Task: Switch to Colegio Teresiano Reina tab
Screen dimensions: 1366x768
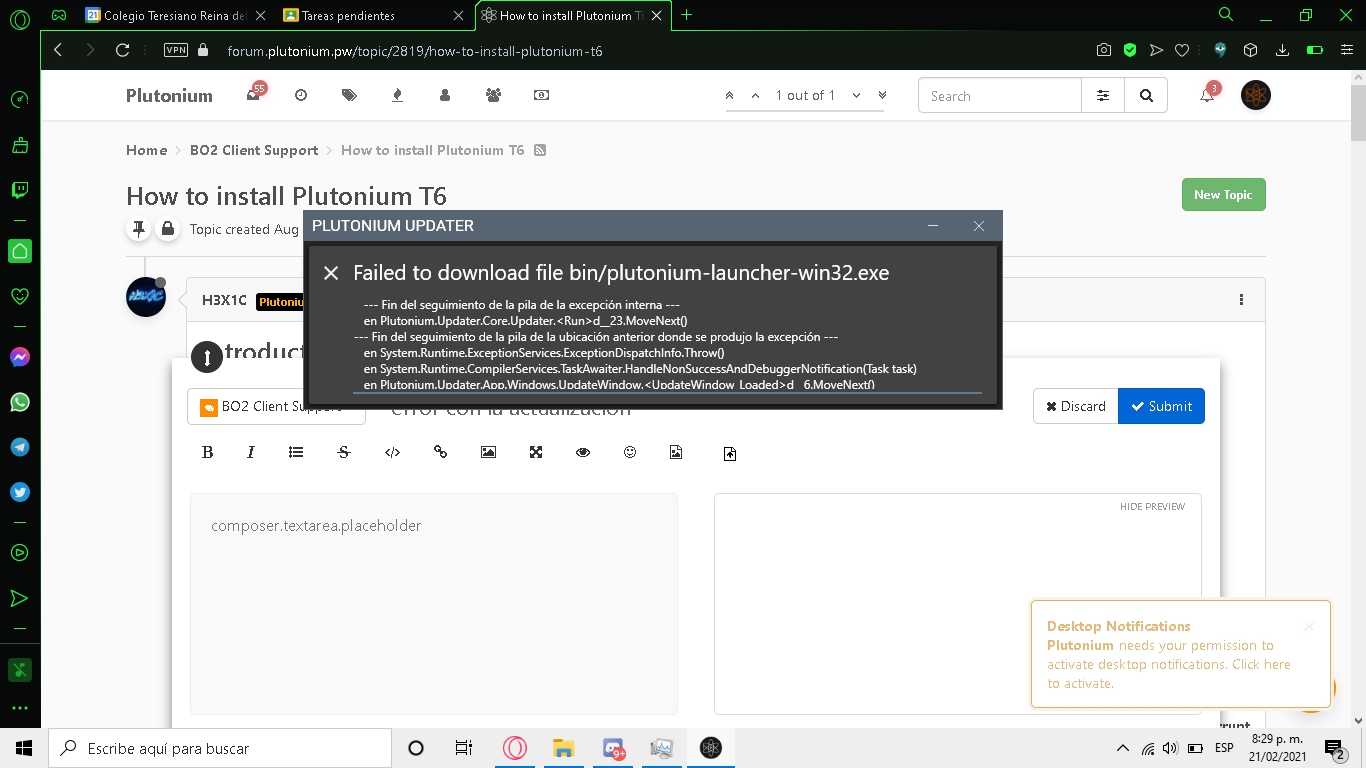Action: [176, 15]
